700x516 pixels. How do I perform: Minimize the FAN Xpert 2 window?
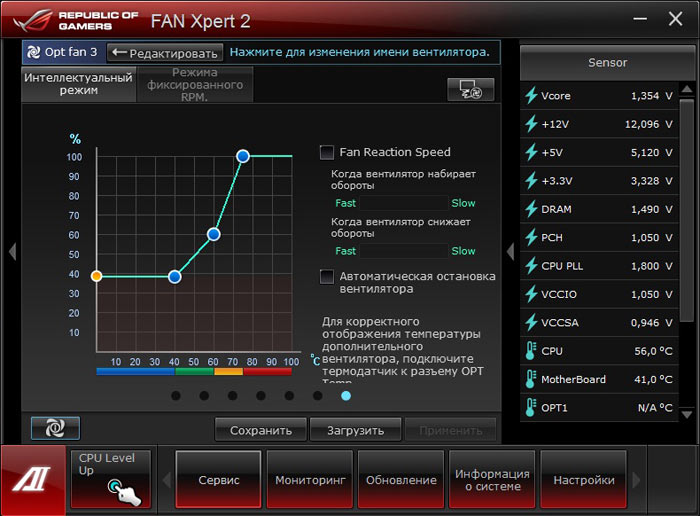click(640, 19)
